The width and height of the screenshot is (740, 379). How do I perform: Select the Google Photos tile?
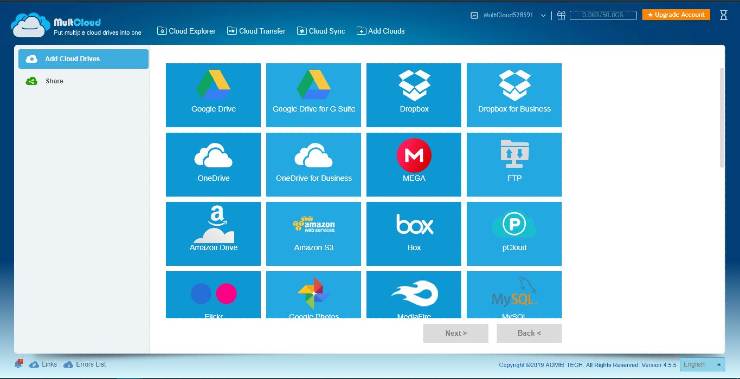pyautogui.click(x=313, y=295)
